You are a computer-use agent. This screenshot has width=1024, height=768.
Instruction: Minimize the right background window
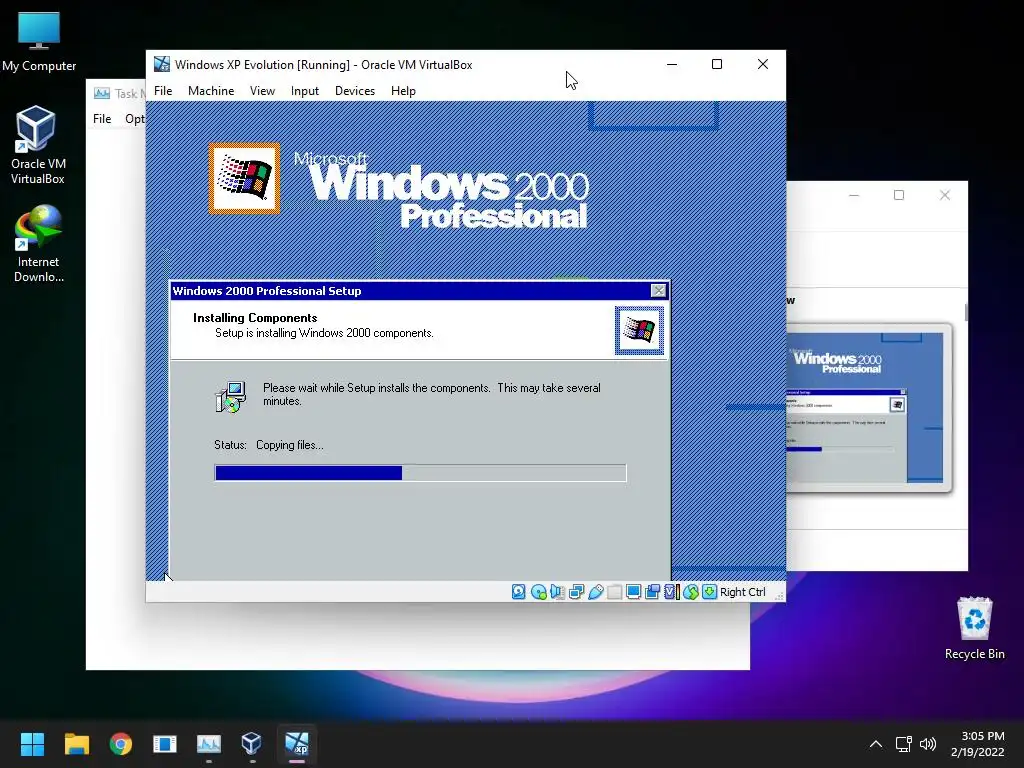tap(854, 195)
